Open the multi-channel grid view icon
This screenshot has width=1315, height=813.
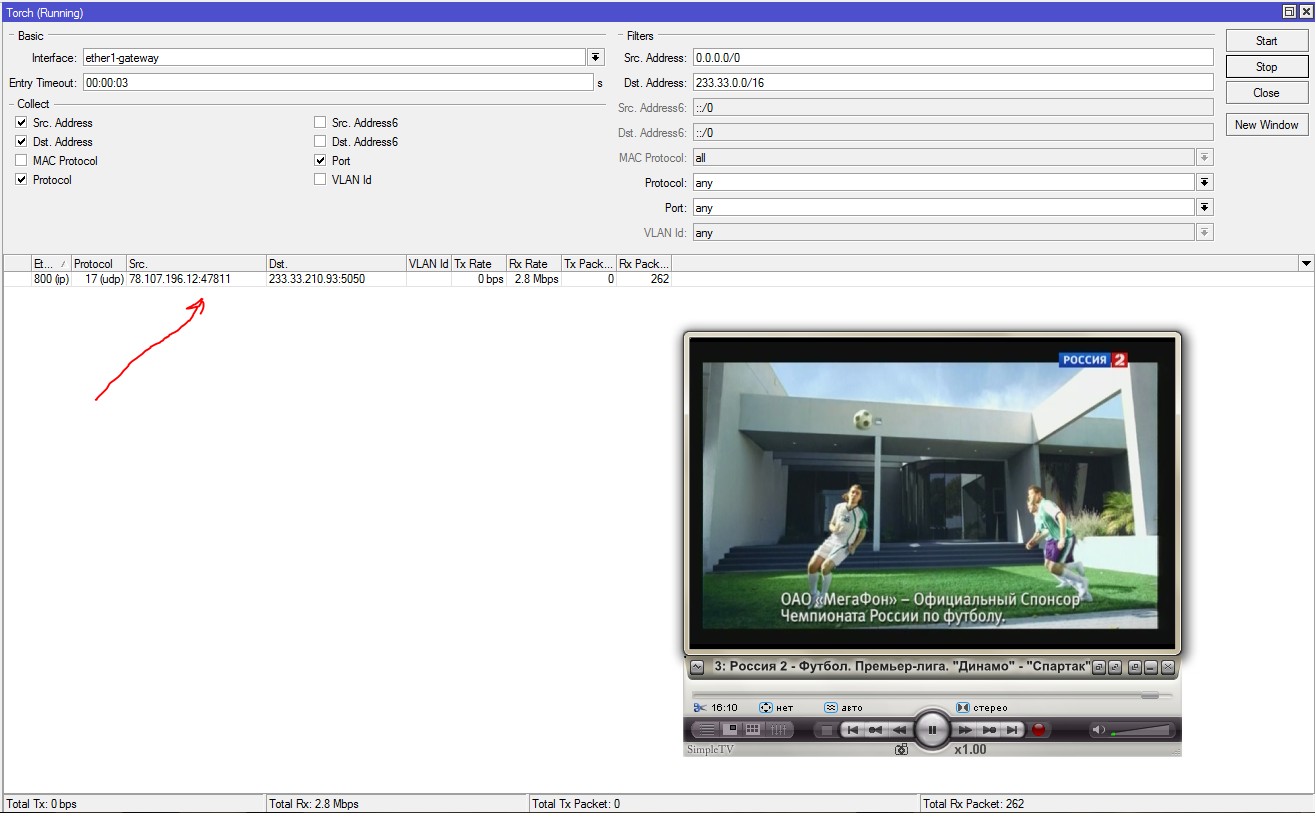pos(753,730)
